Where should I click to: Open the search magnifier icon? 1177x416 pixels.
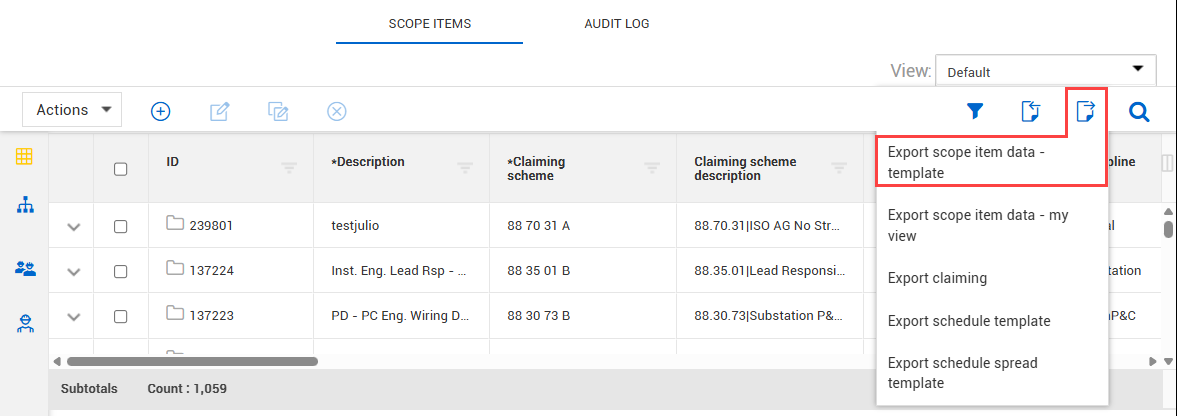click(1138, 111)
